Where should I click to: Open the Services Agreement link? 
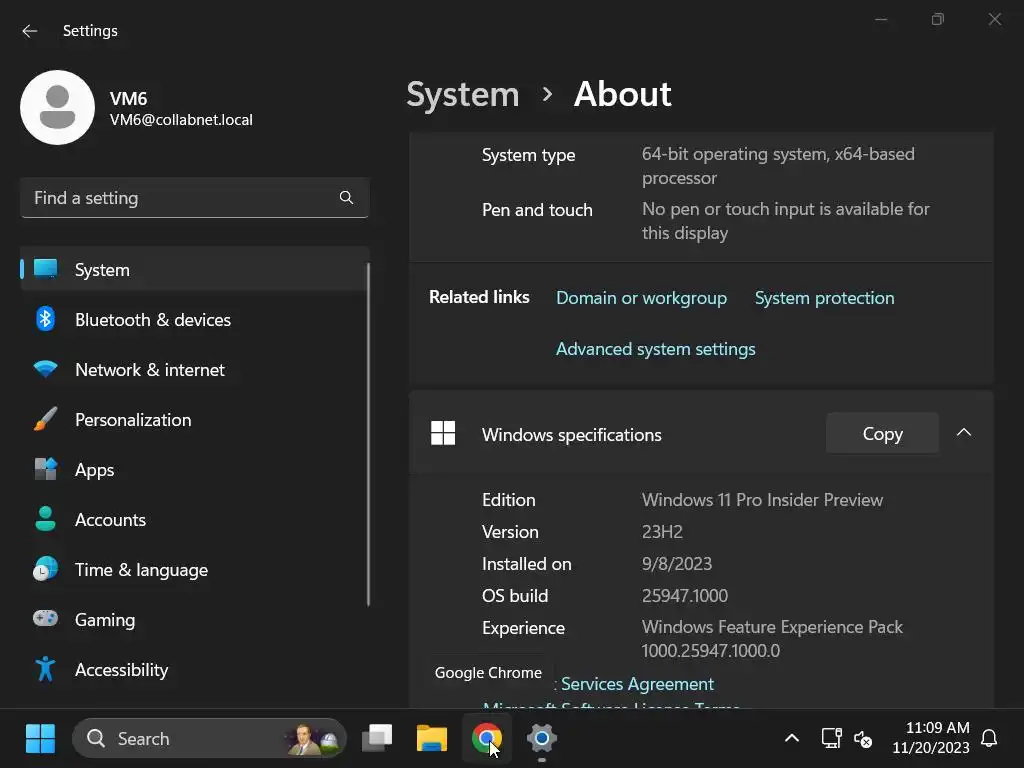[x=637, y=684]
